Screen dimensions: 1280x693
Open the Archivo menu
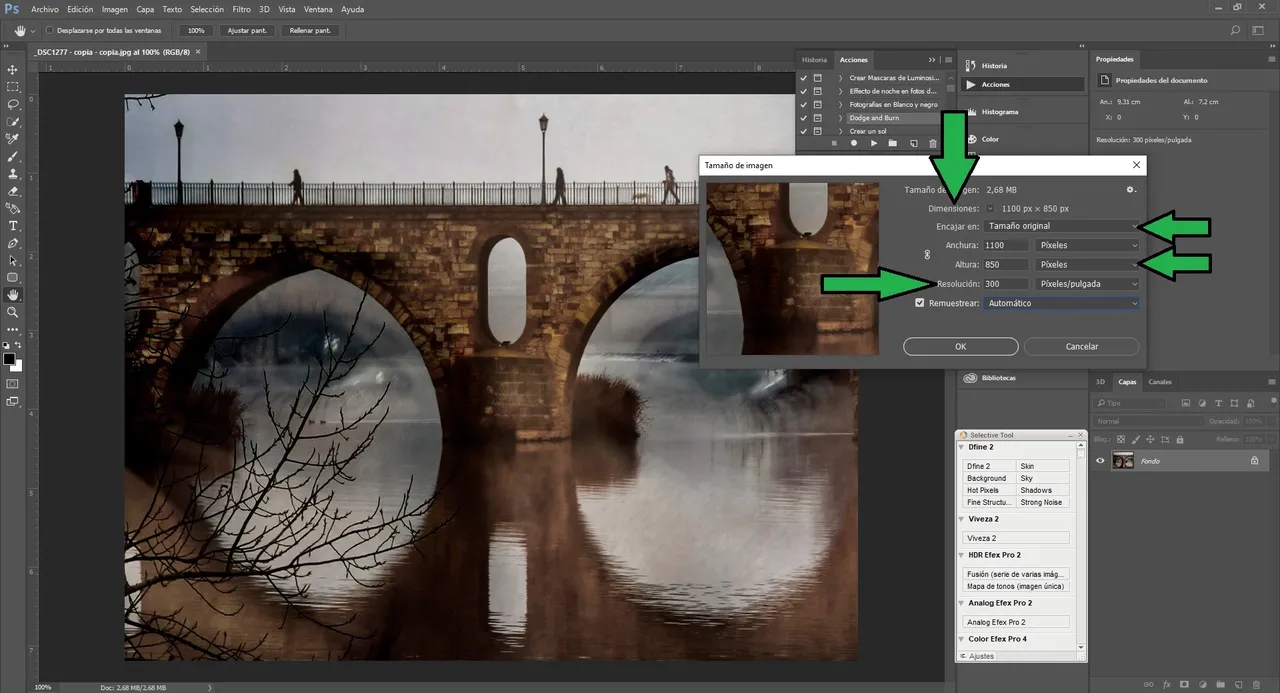[x=45, y=9]
